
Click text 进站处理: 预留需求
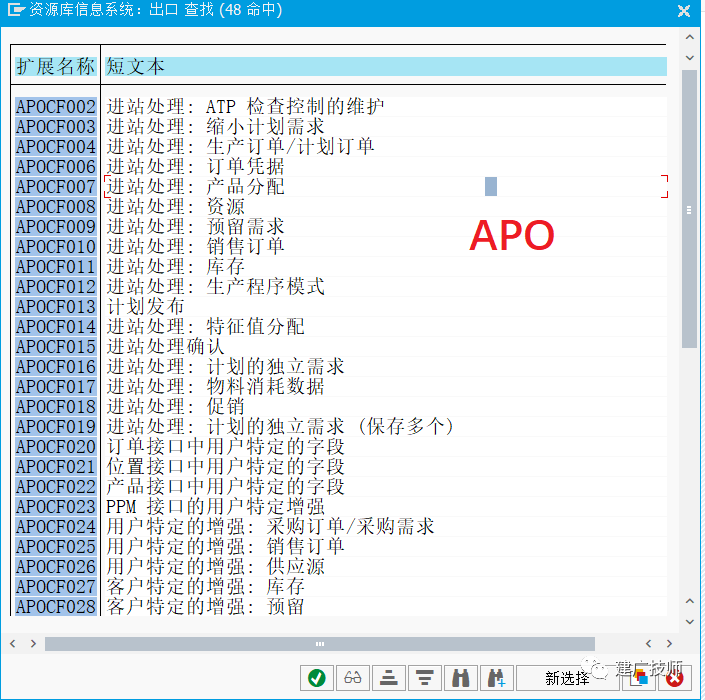click(195, 227)
